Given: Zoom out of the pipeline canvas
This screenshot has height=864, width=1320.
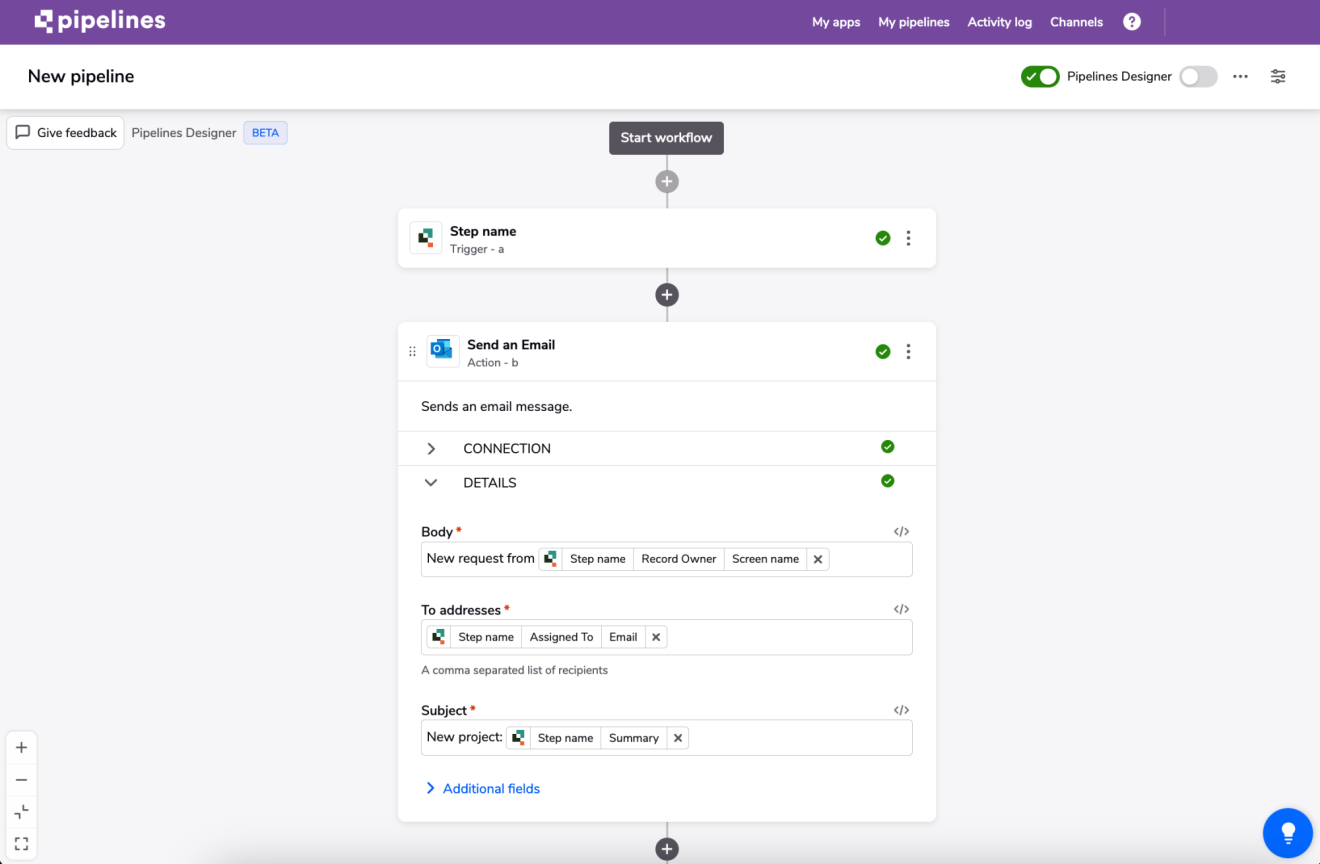Looking at the screenshot, I should click(21, 779).
